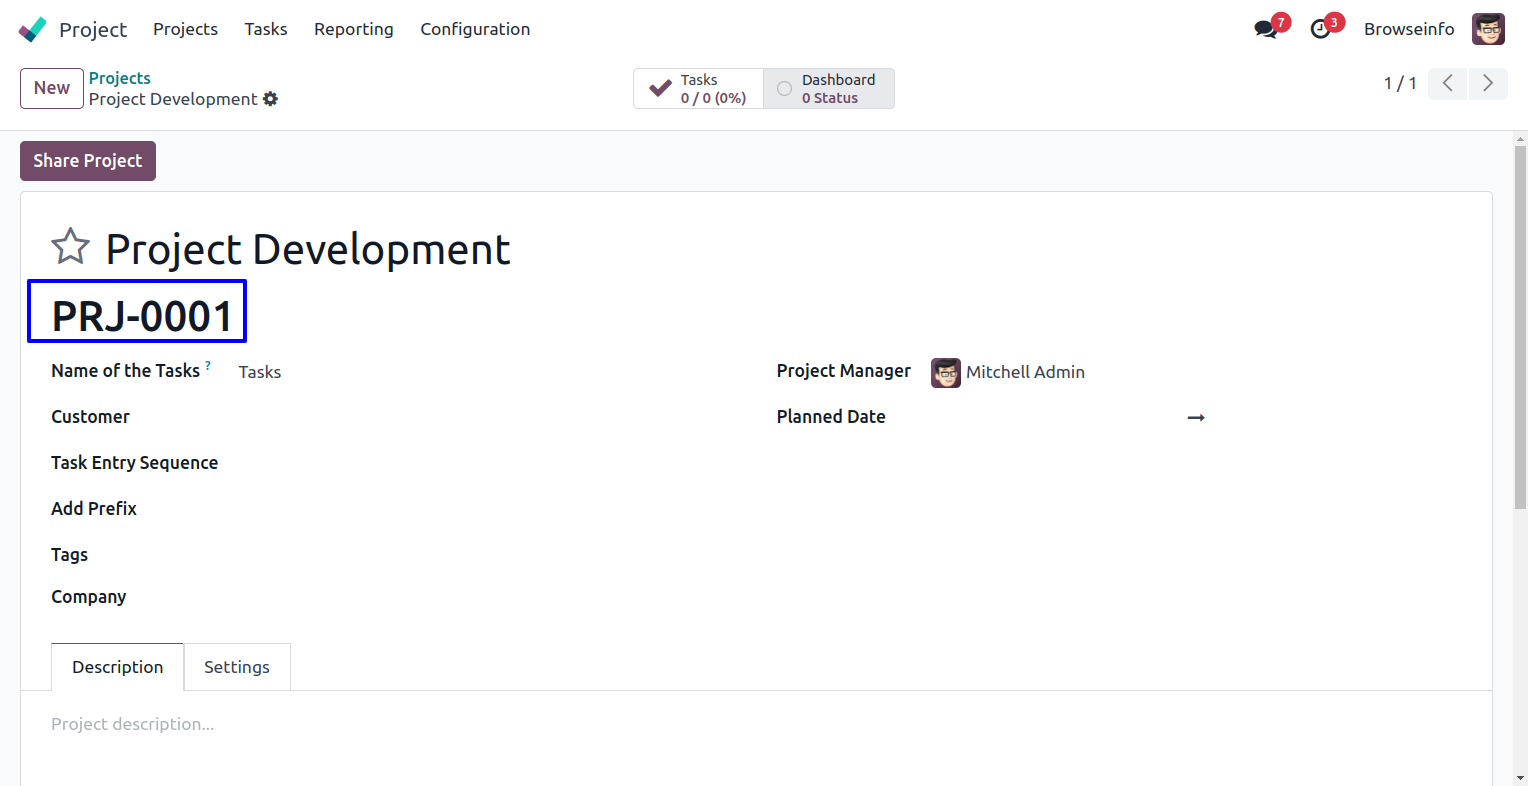The height and width of the screenshot is (786, 1528).
Task: Open the Projects menu
Action: 185,29
